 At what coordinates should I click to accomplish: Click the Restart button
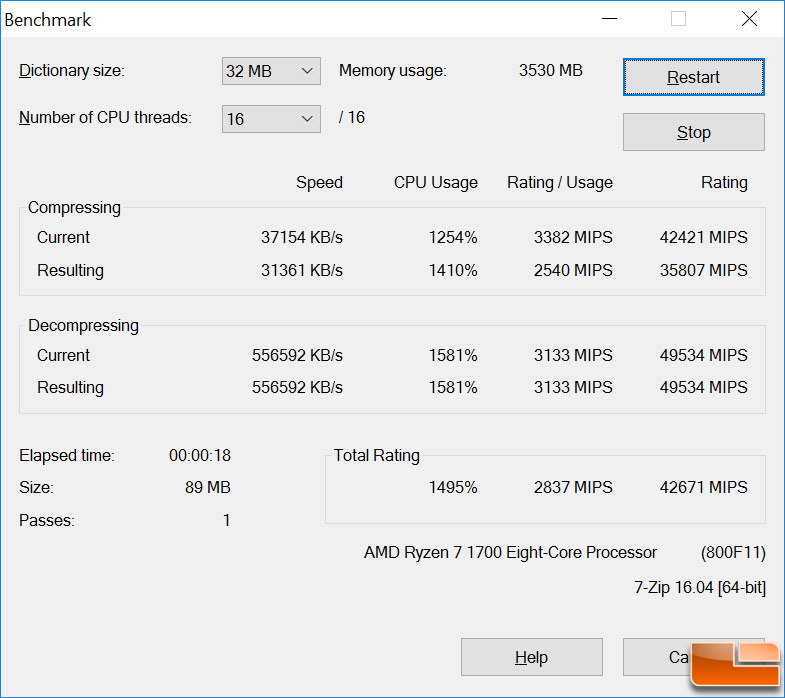tap(693, 77)
